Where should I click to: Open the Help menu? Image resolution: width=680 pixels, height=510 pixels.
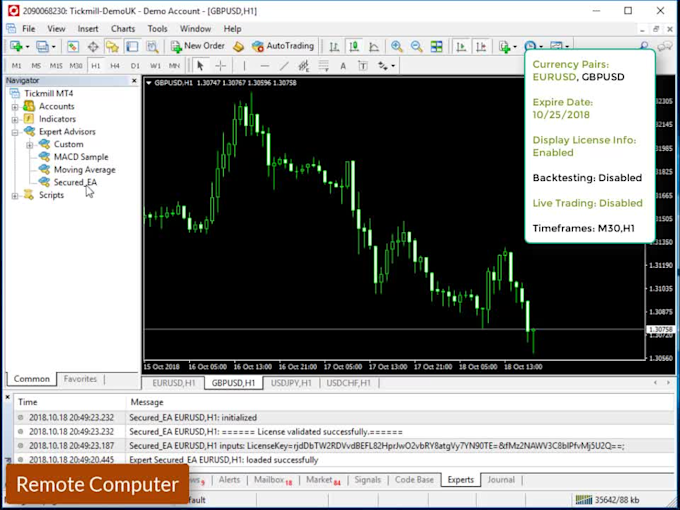click(x=232, y=29)
